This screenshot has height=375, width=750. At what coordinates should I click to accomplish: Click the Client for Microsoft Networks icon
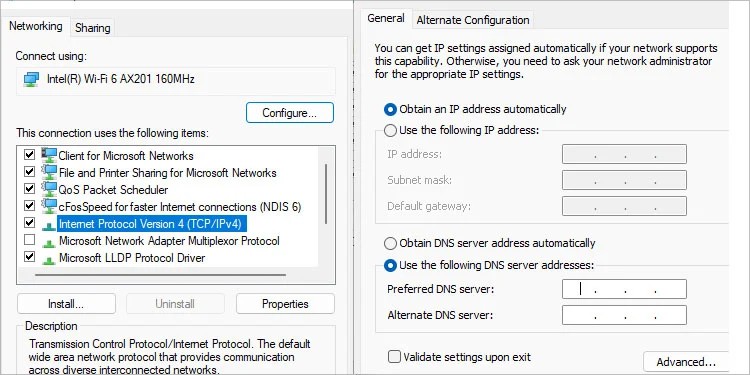pyautogui.click(x=49, y=155)
